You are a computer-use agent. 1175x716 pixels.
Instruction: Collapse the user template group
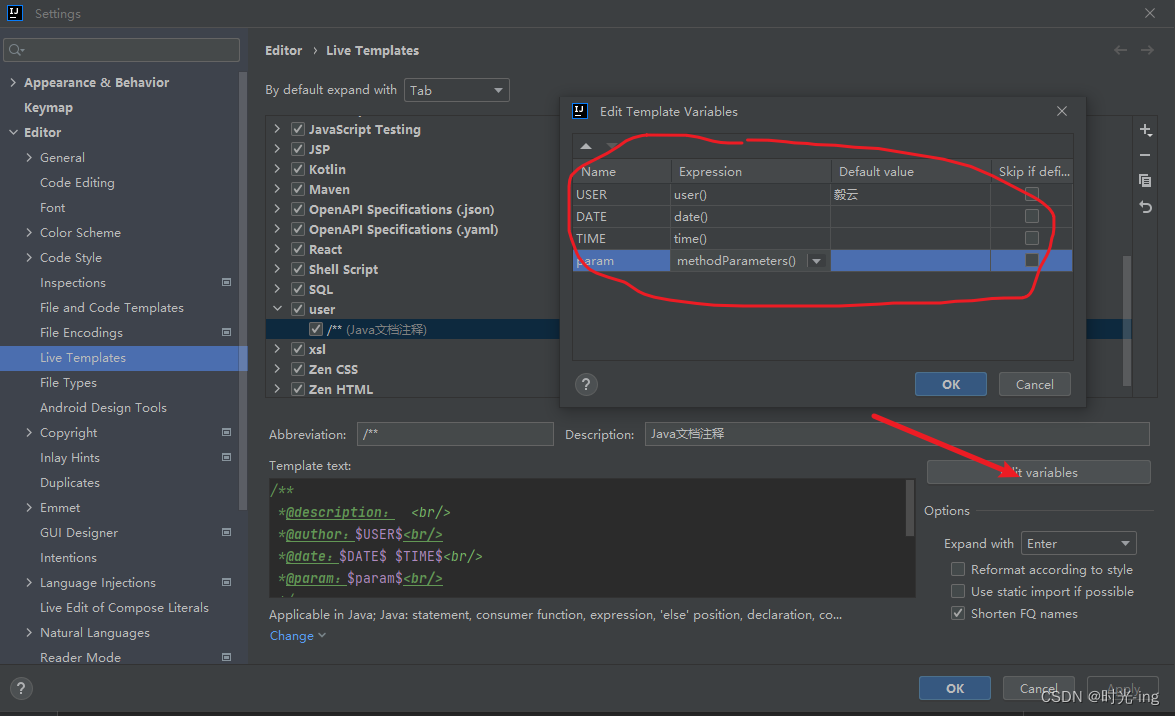(277, 309)
